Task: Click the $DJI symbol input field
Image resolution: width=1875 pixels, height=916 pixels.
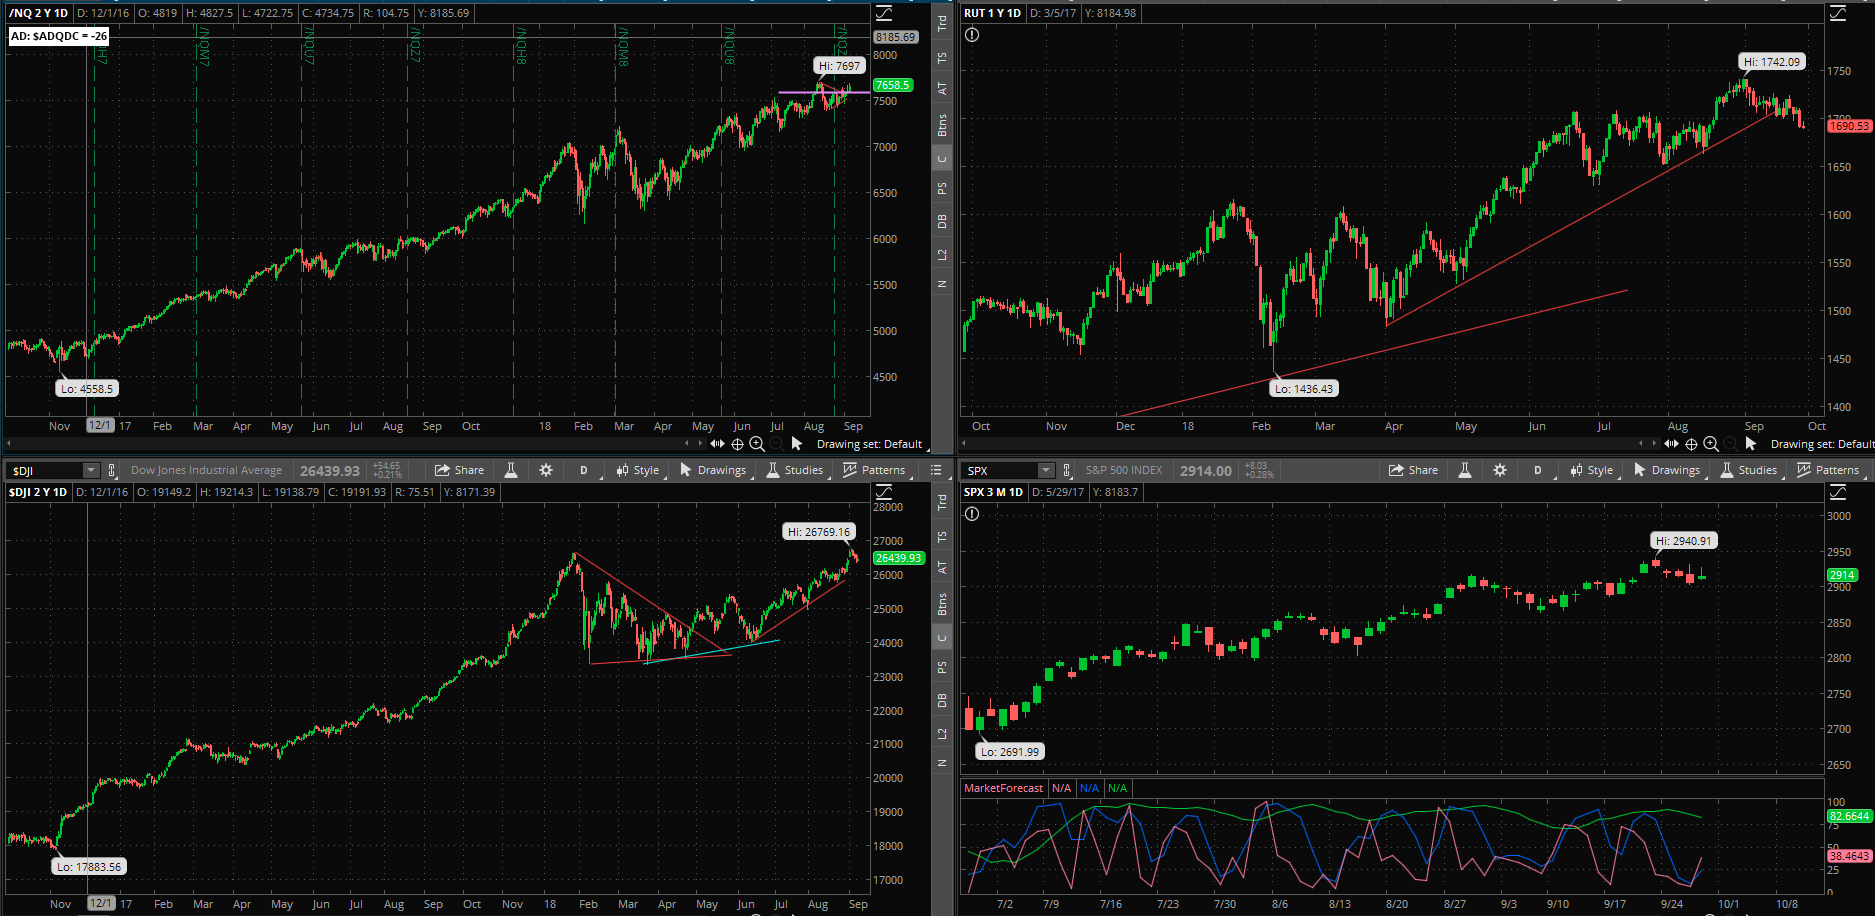Action: pos(46,470)
